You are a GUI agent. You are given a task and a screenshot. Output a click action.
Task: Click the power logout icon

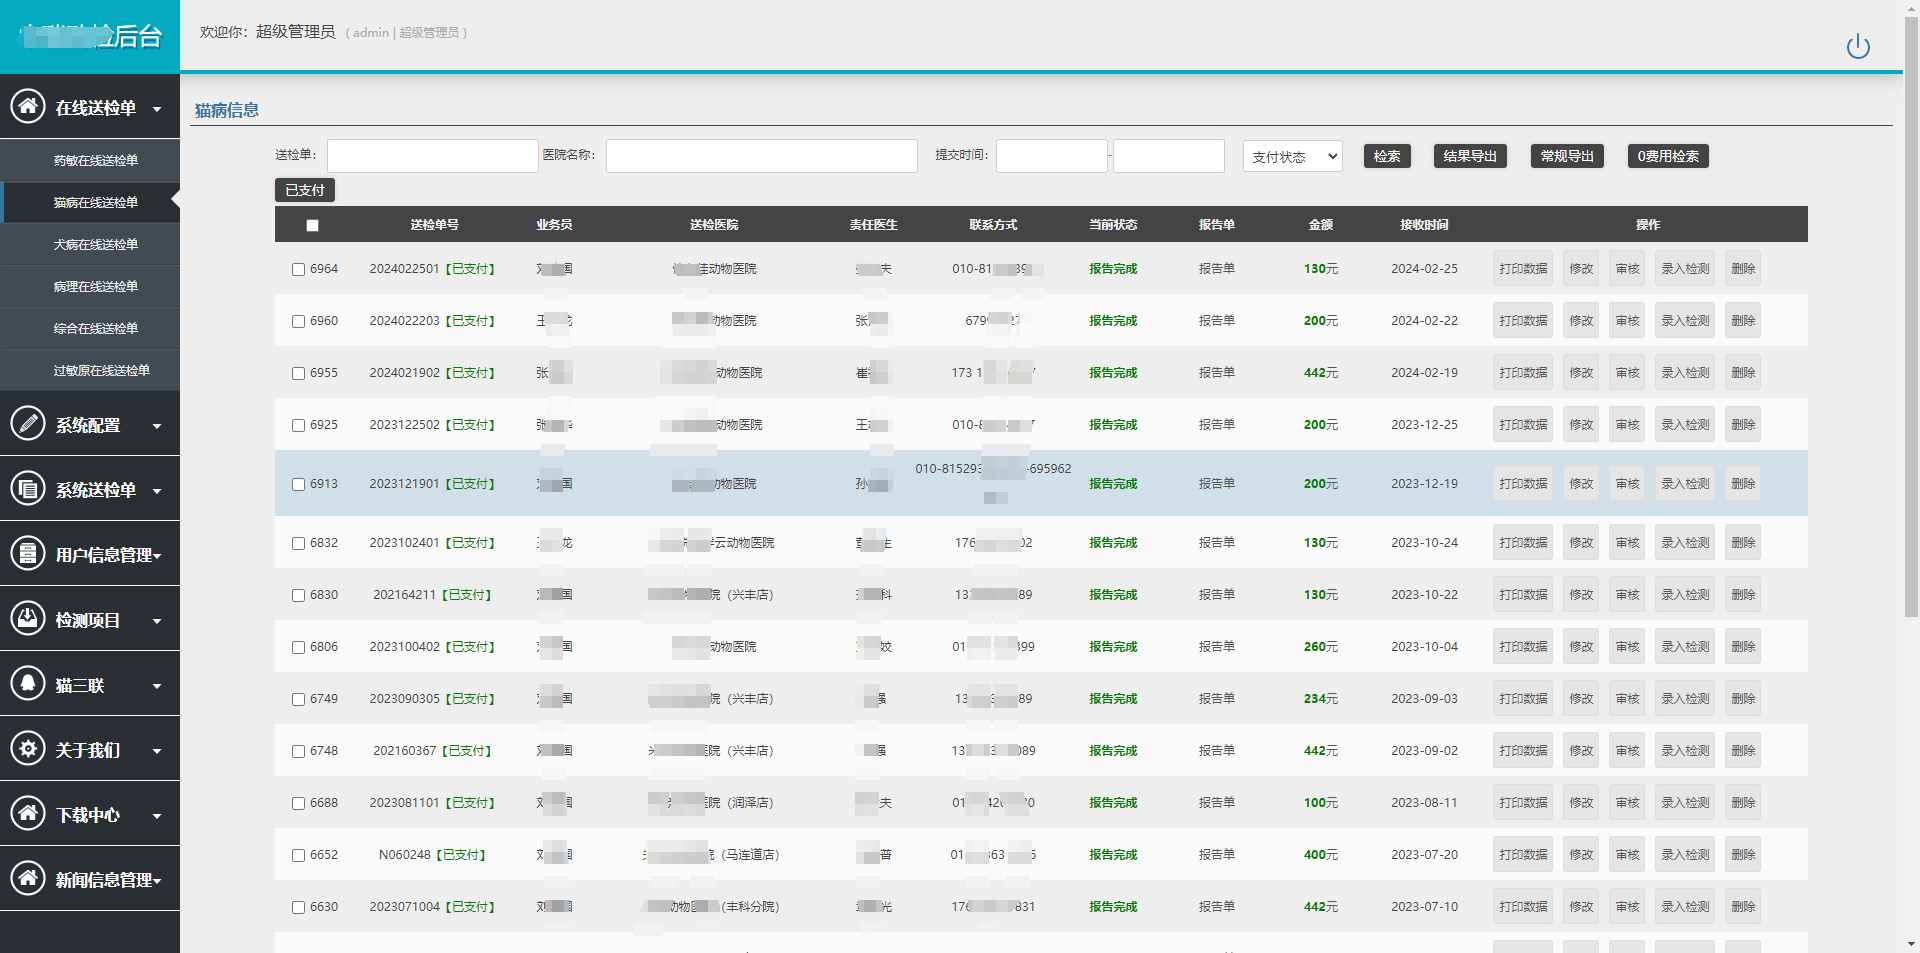1858,47
